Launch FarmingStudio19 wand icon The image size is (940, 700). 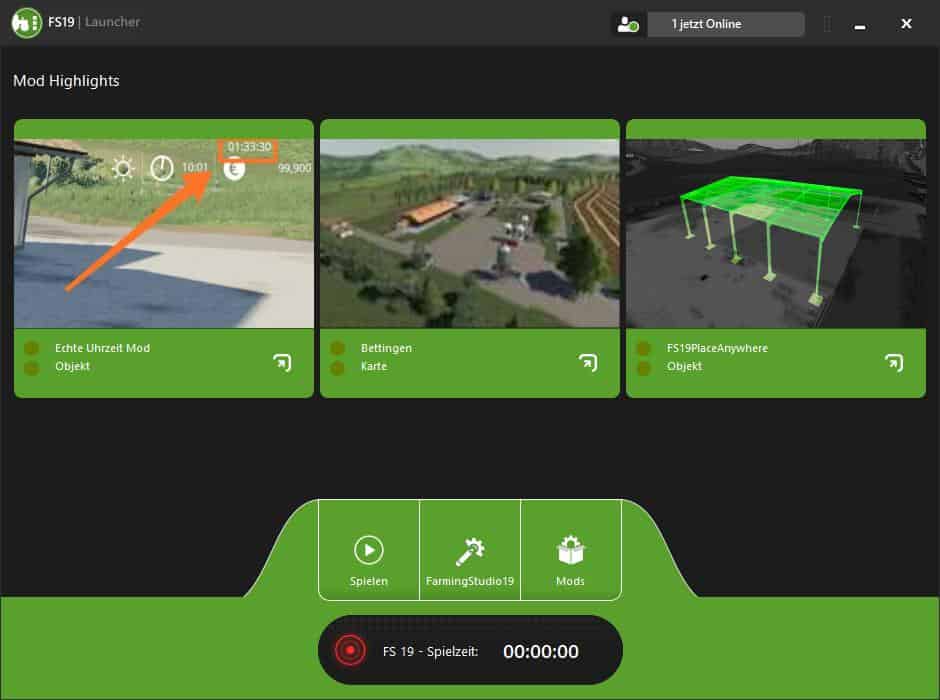point(470,551)
